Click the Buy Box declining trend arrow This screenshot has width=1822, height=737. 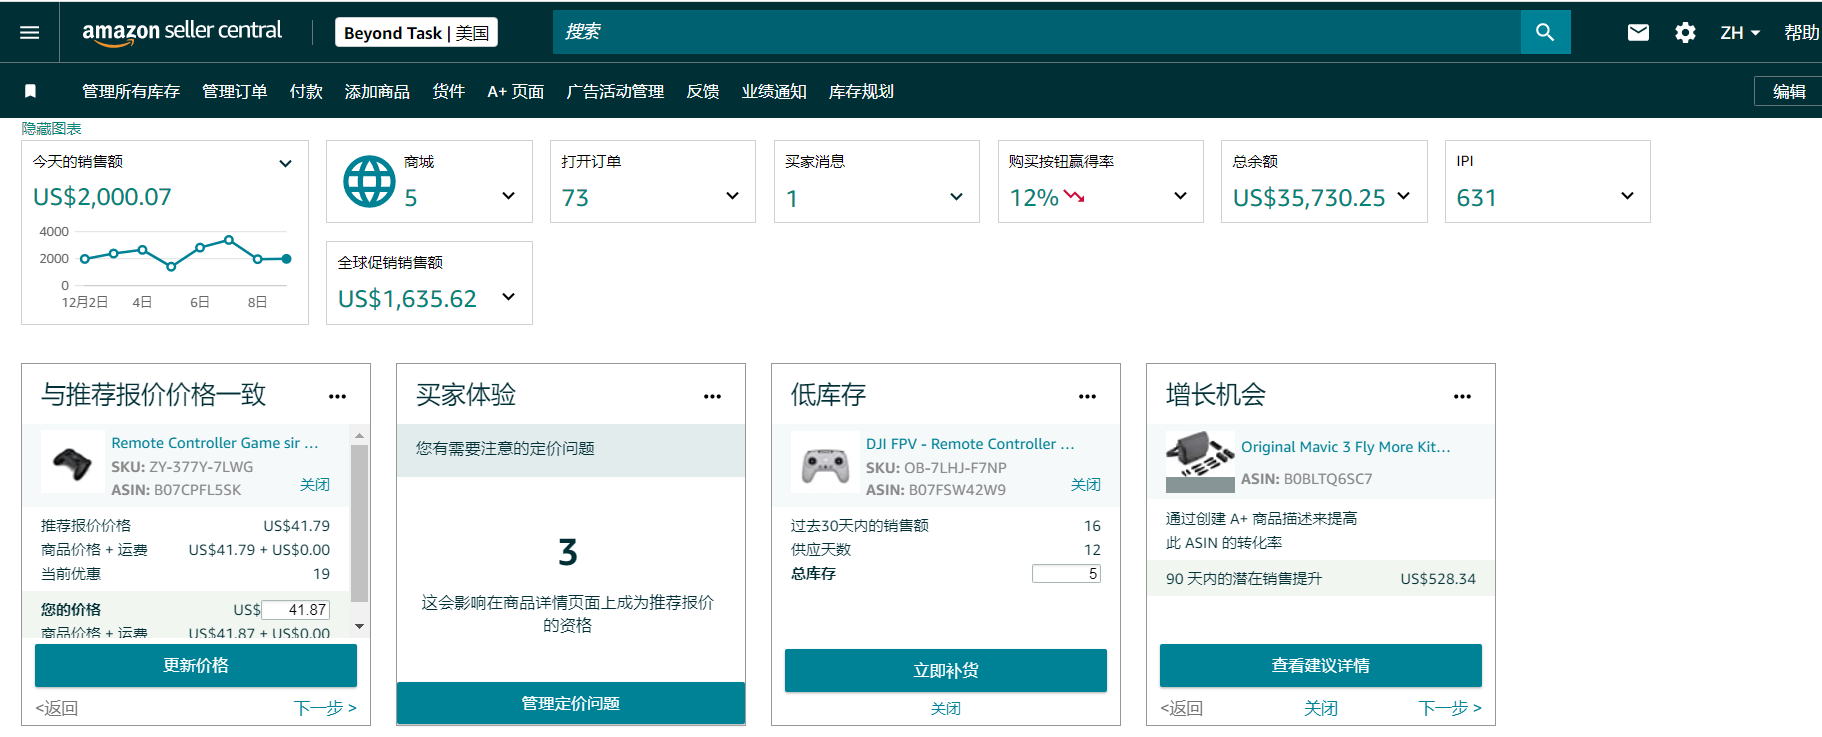1074,196
